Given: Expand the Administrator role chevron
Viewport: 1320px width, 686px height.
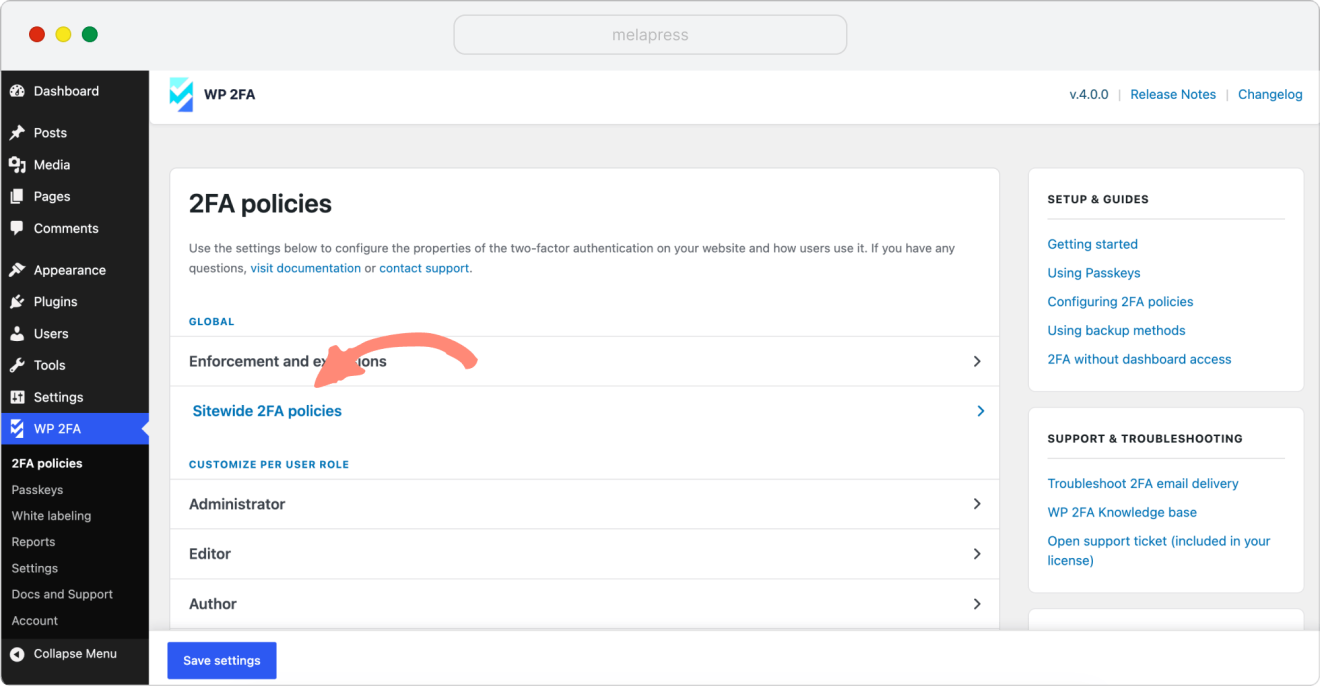Looking at the screenshot, I should click(x=977, y=504).
